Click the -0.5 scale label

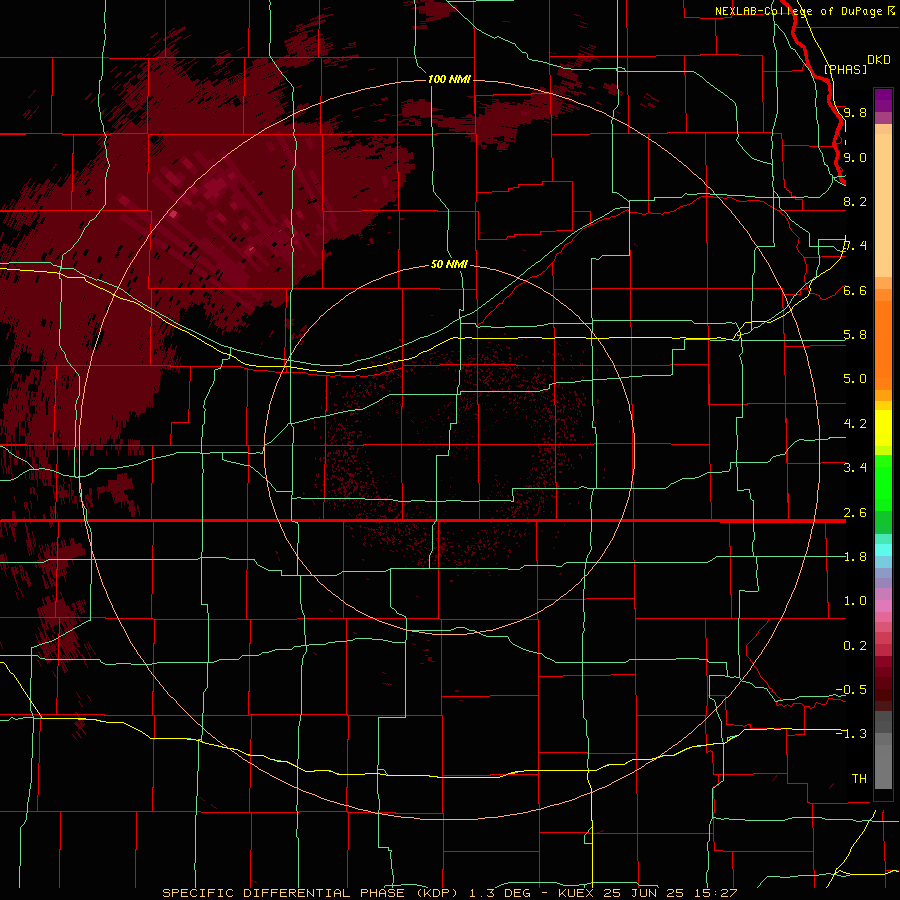click(x=852, y=689)
